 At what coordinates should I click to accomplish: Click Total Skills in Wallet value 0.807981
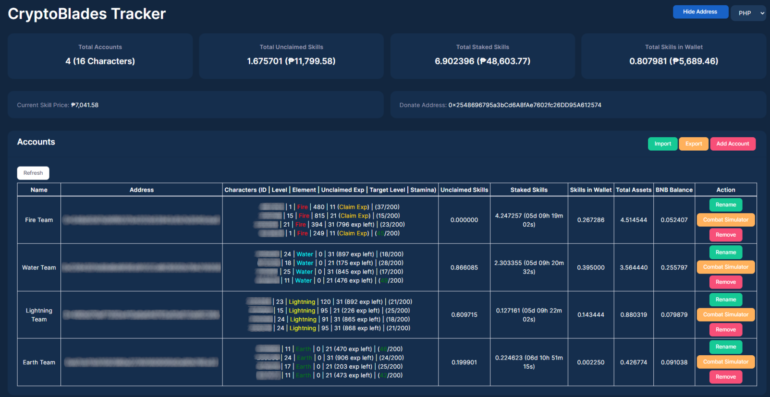[674, 61]
